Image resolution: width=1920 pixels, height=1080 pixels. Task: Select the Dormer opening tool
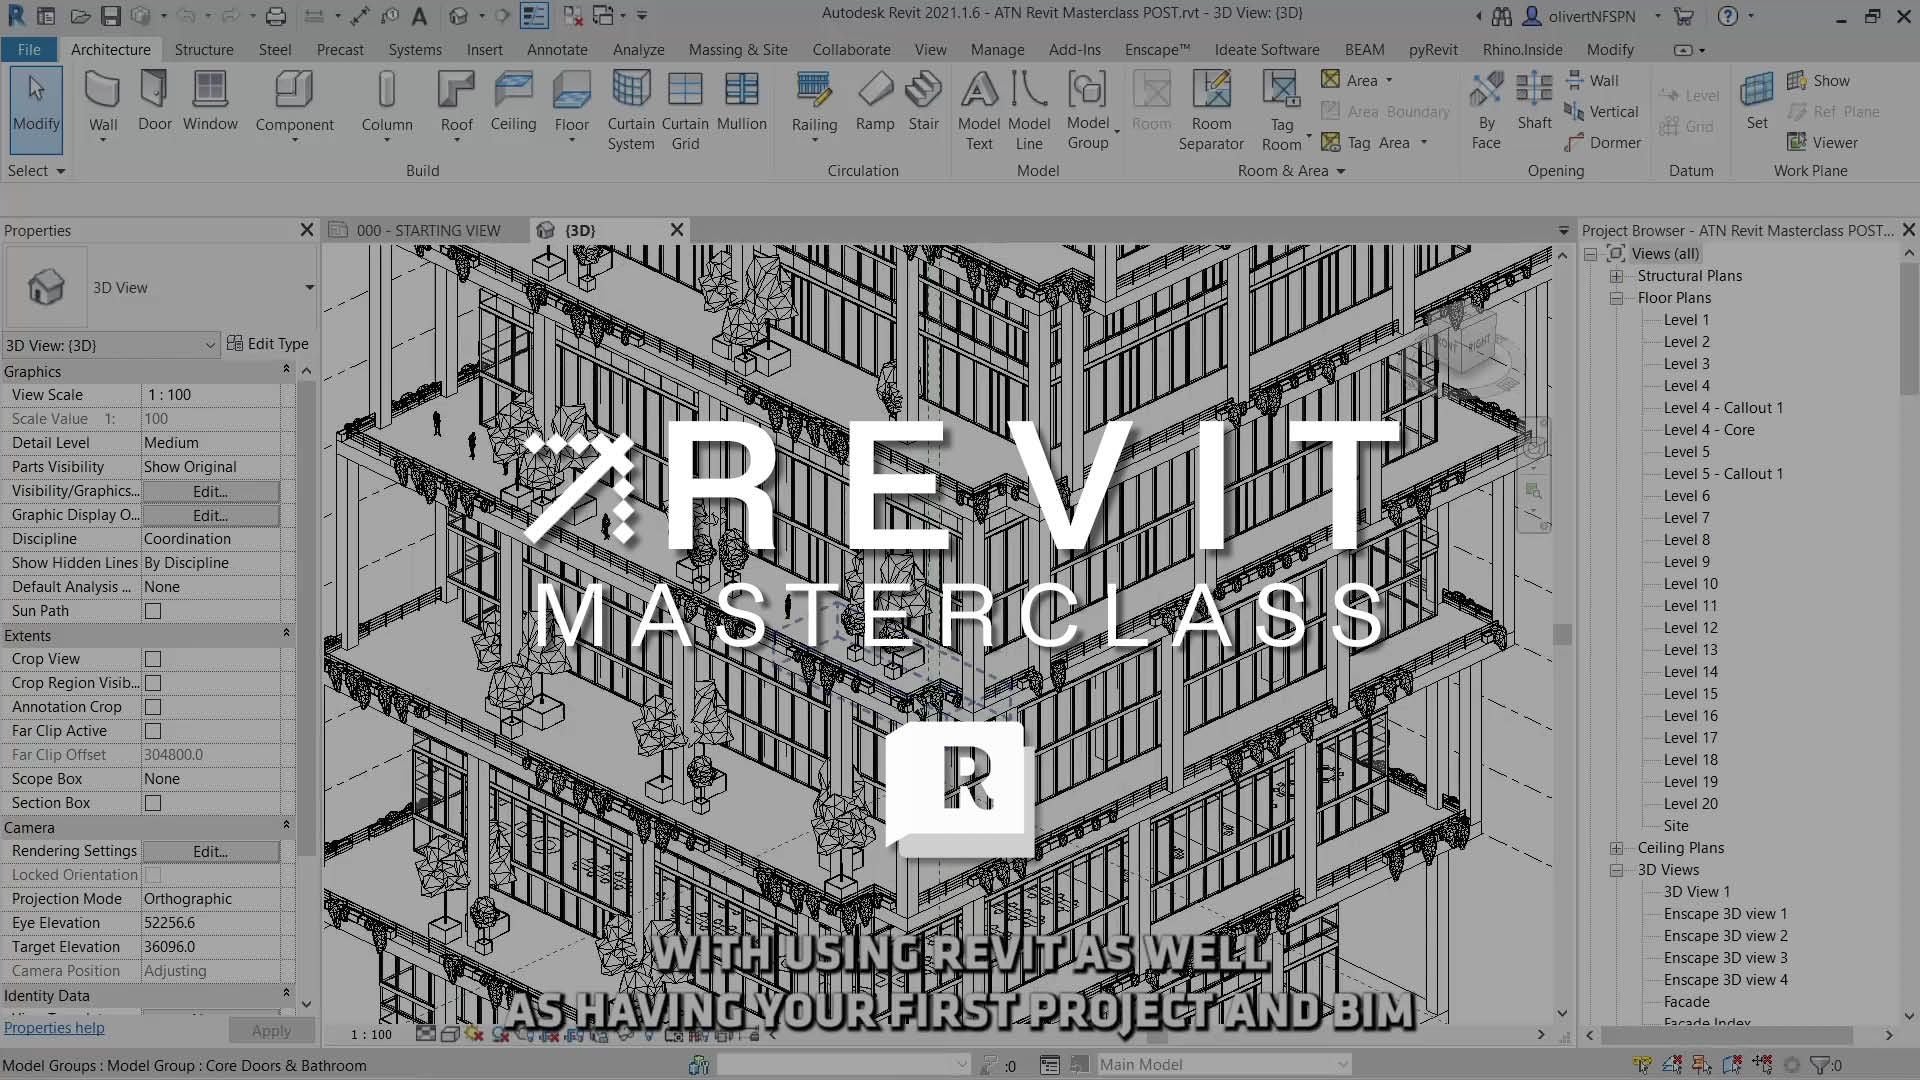[x=1603, y=142]
